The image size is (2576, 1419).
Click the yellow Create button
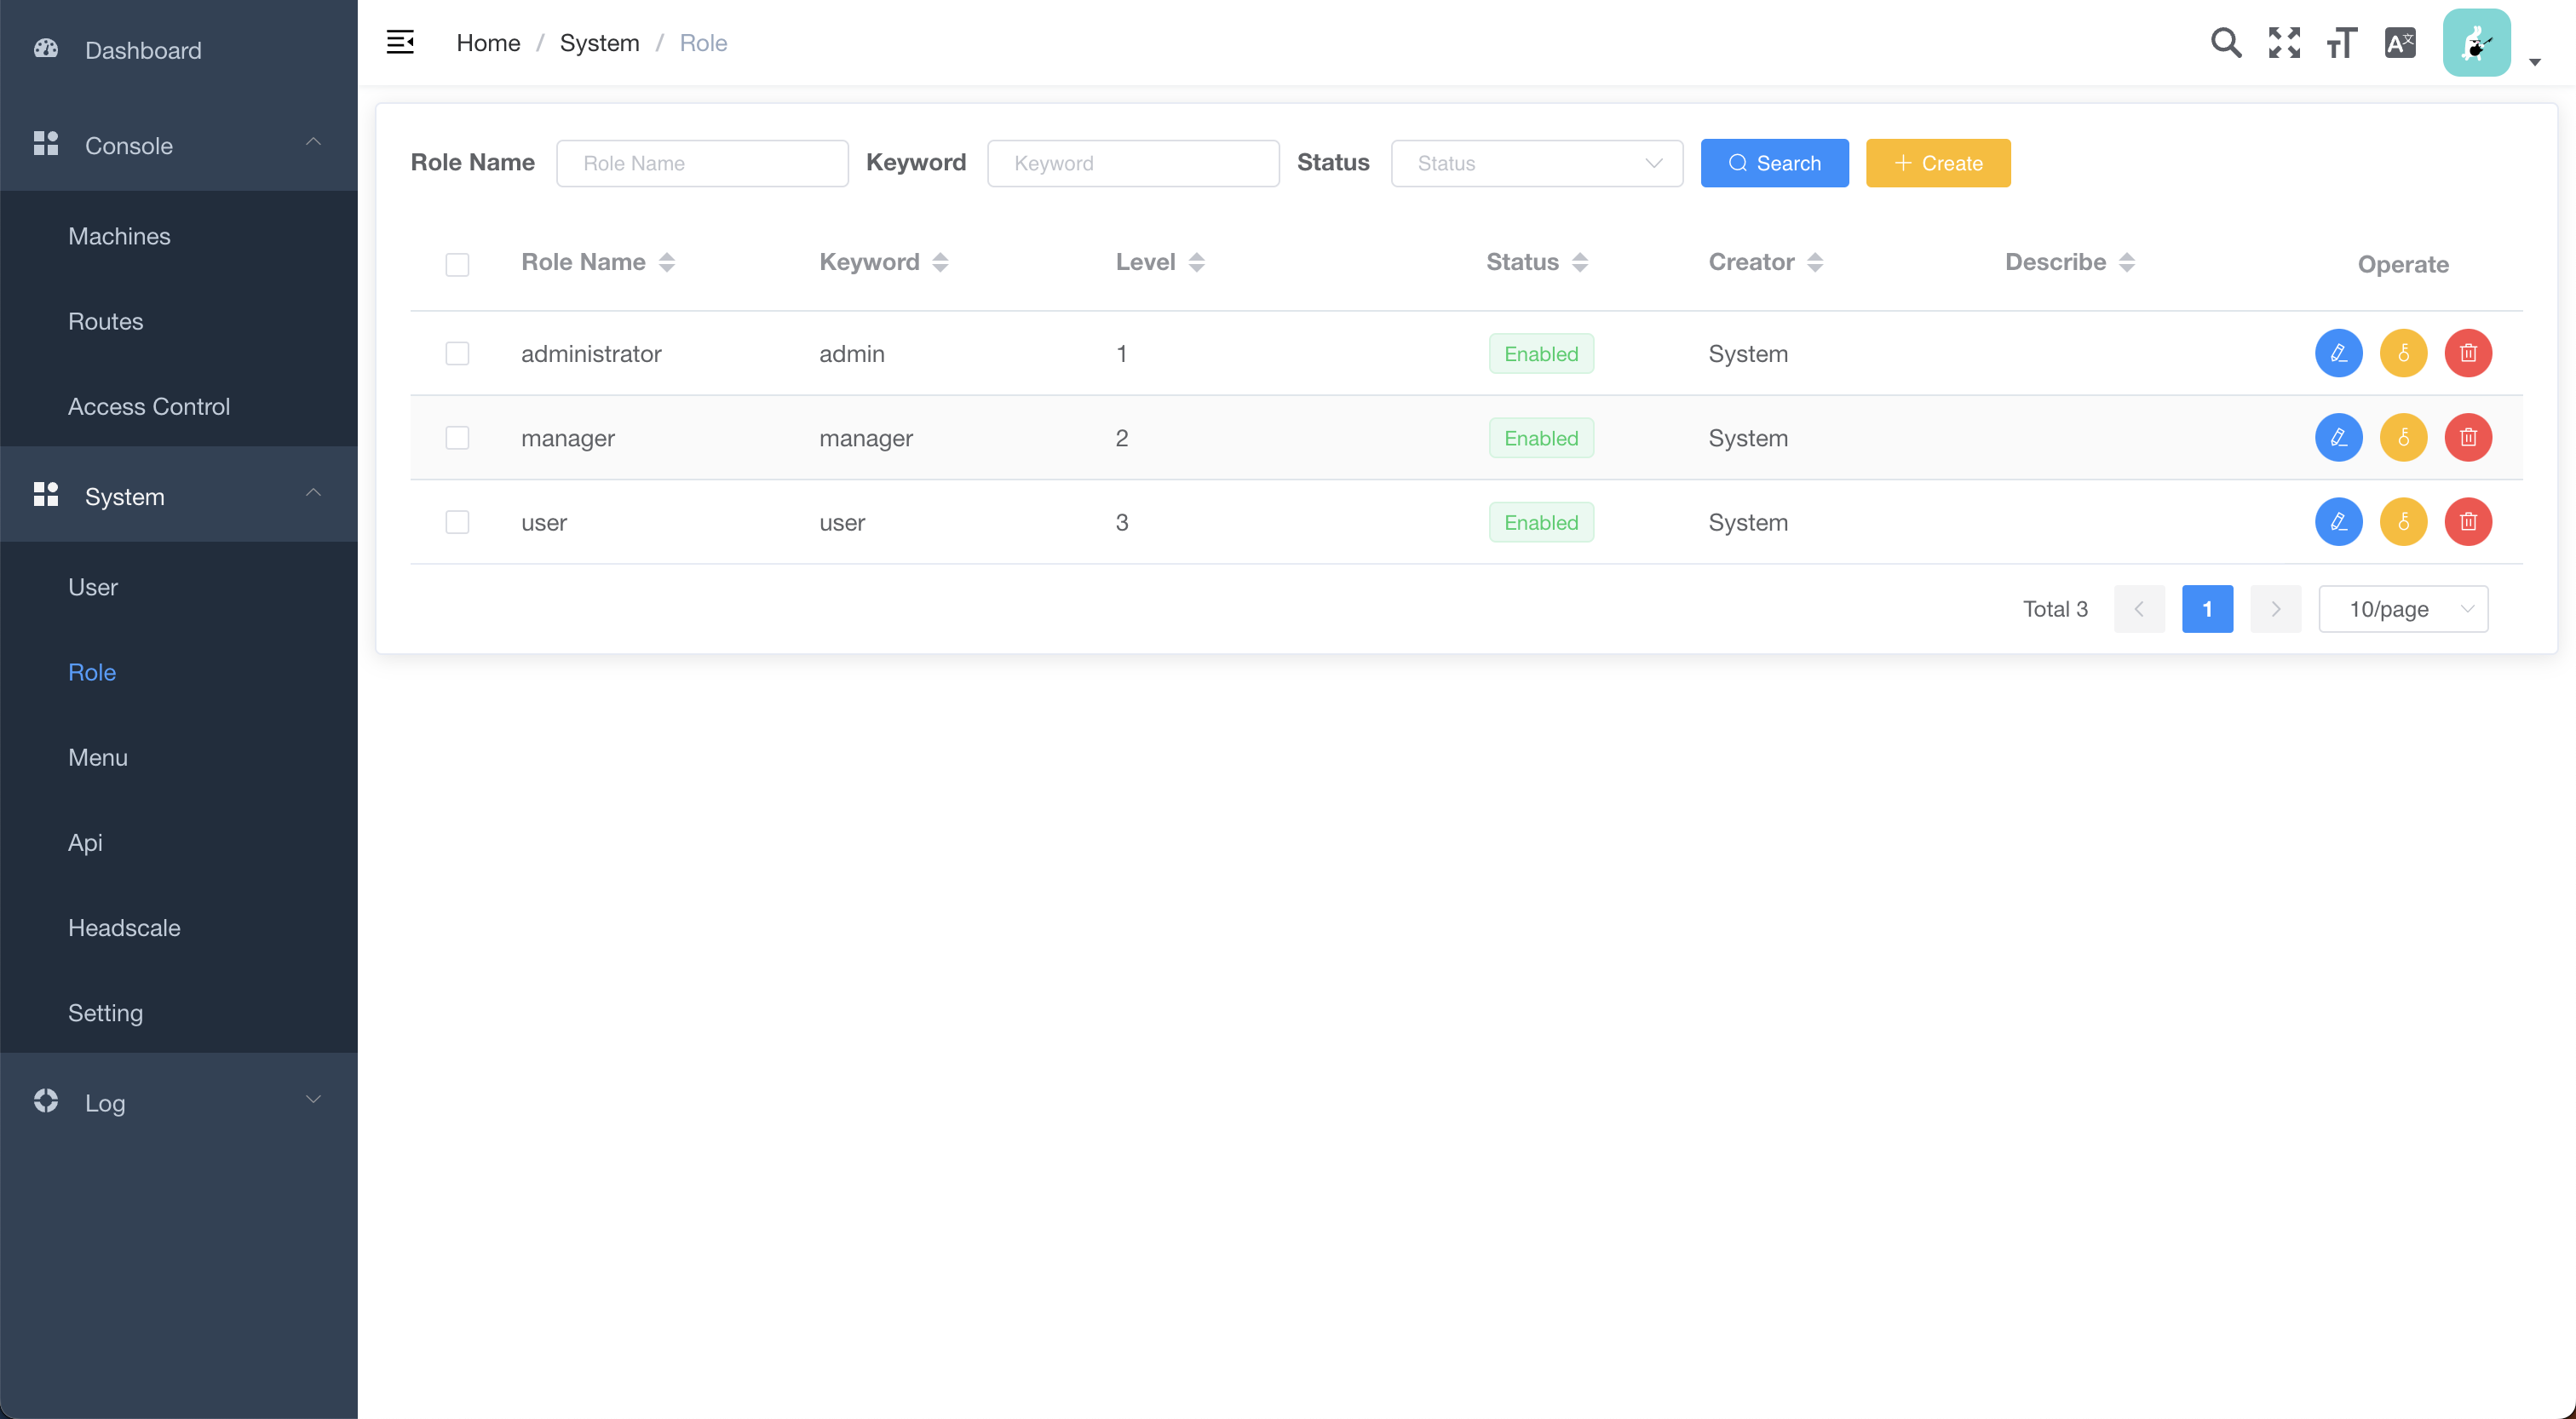(x=1937, y=163)
